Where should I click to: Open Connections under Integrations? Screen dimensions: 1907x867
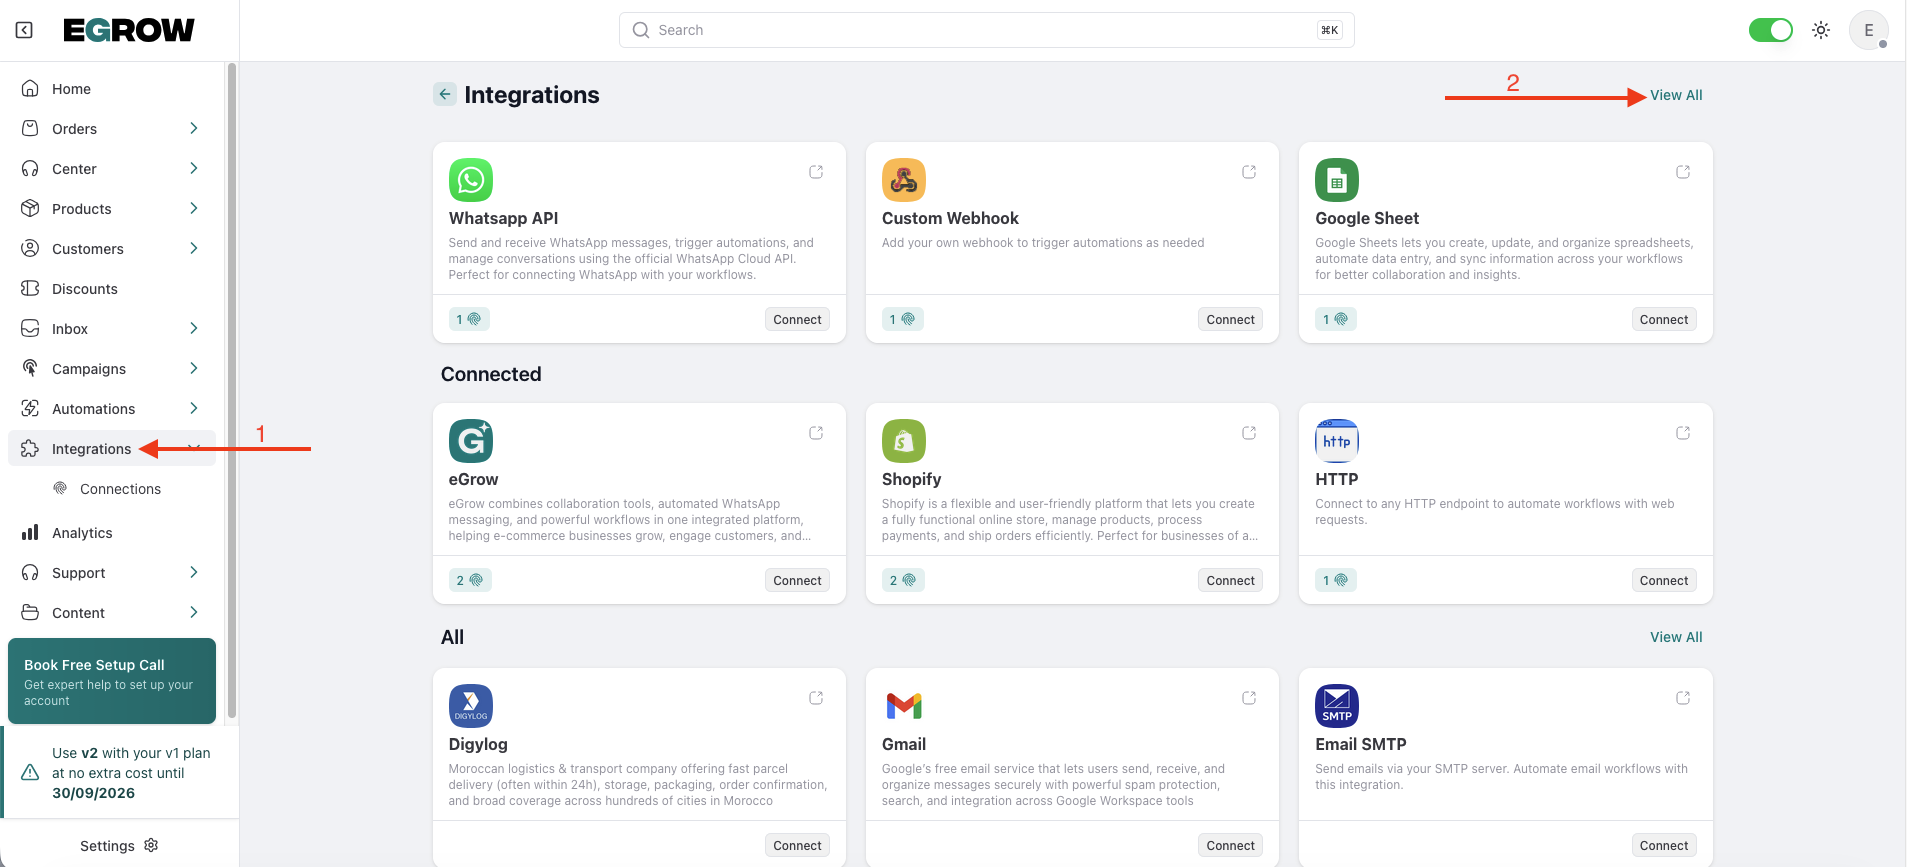(x=120, y=489)
